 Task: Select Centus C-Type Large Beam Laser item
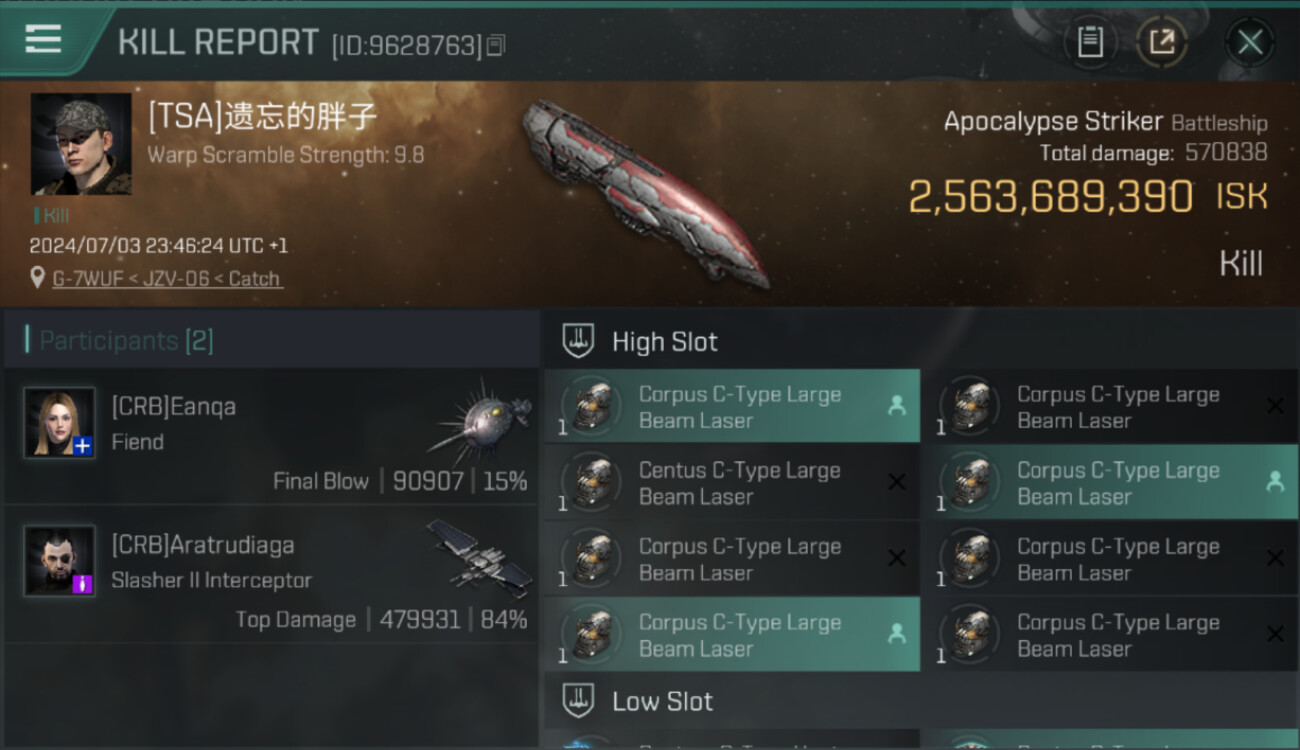(732, 483)
